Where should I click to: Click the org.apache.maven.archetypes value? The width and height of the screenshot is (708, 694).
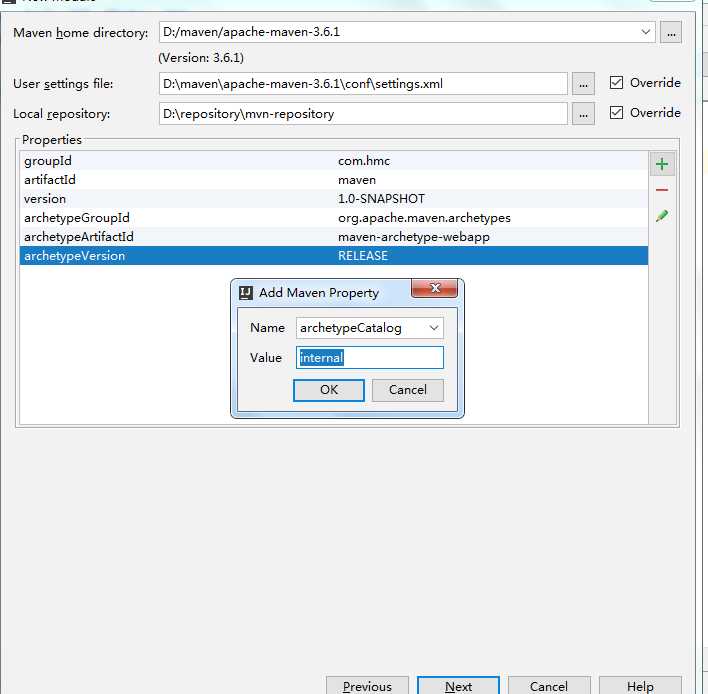pos(424,218)
